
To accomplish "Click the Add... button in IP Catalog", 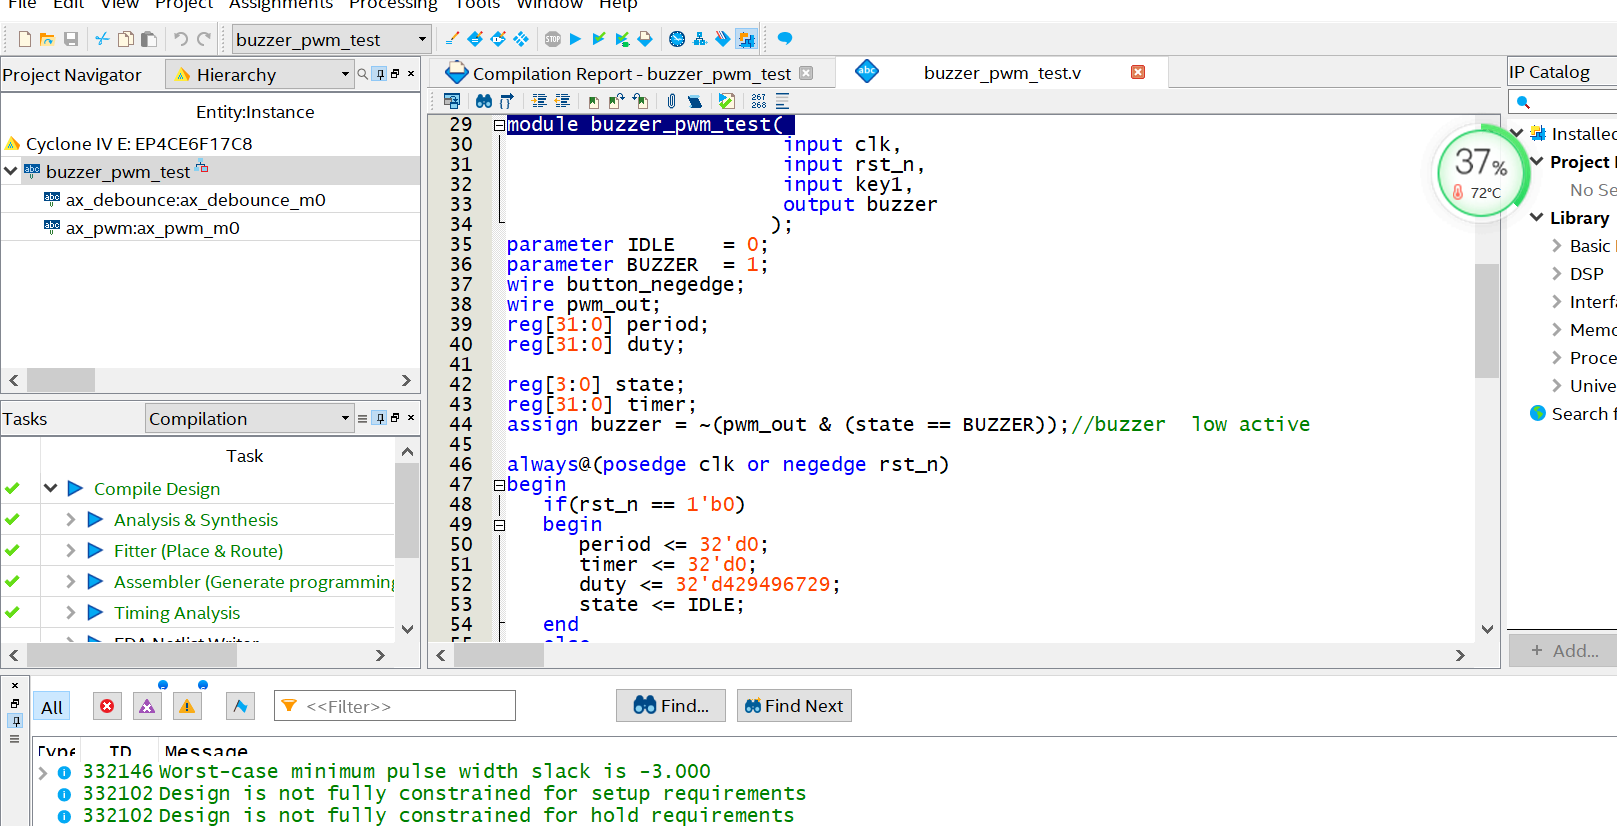I will pos(1564,651).
